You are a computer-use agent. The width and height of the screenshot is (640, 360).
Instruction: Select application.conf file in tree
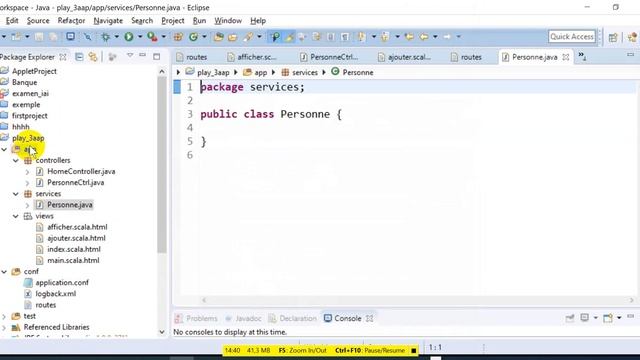click(x=62, y=282)
